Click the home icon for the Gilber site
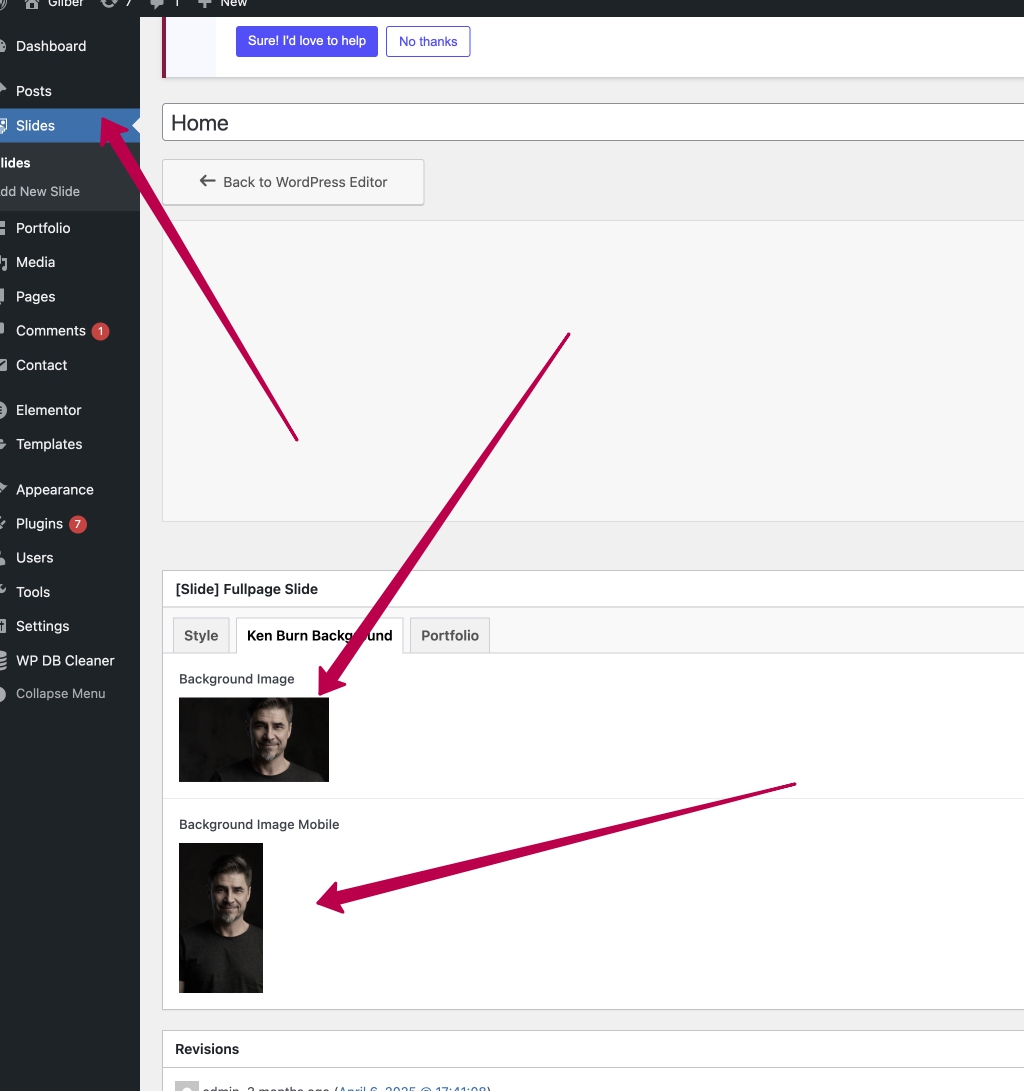Screen dimensions: 1024x1091 click(x=32, y=4)
